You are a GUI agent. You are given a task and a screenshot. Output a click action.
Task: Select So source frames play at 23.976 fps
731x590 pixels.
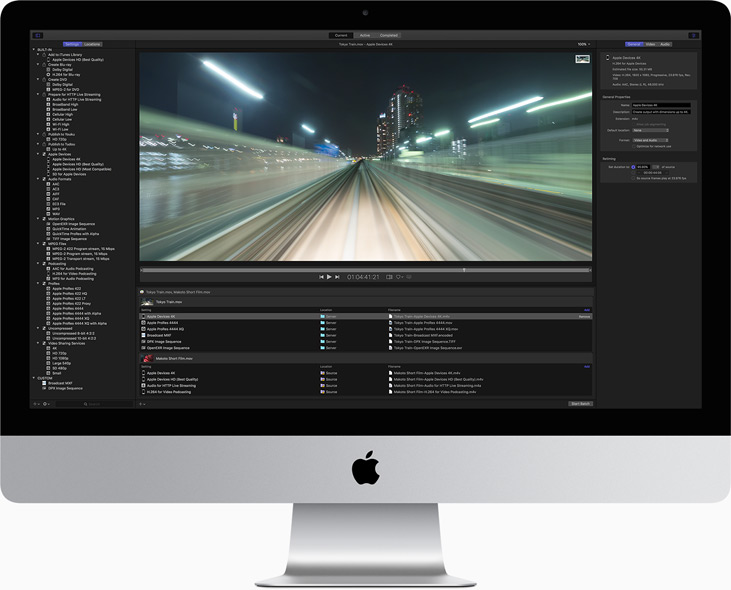pos(633,177)
